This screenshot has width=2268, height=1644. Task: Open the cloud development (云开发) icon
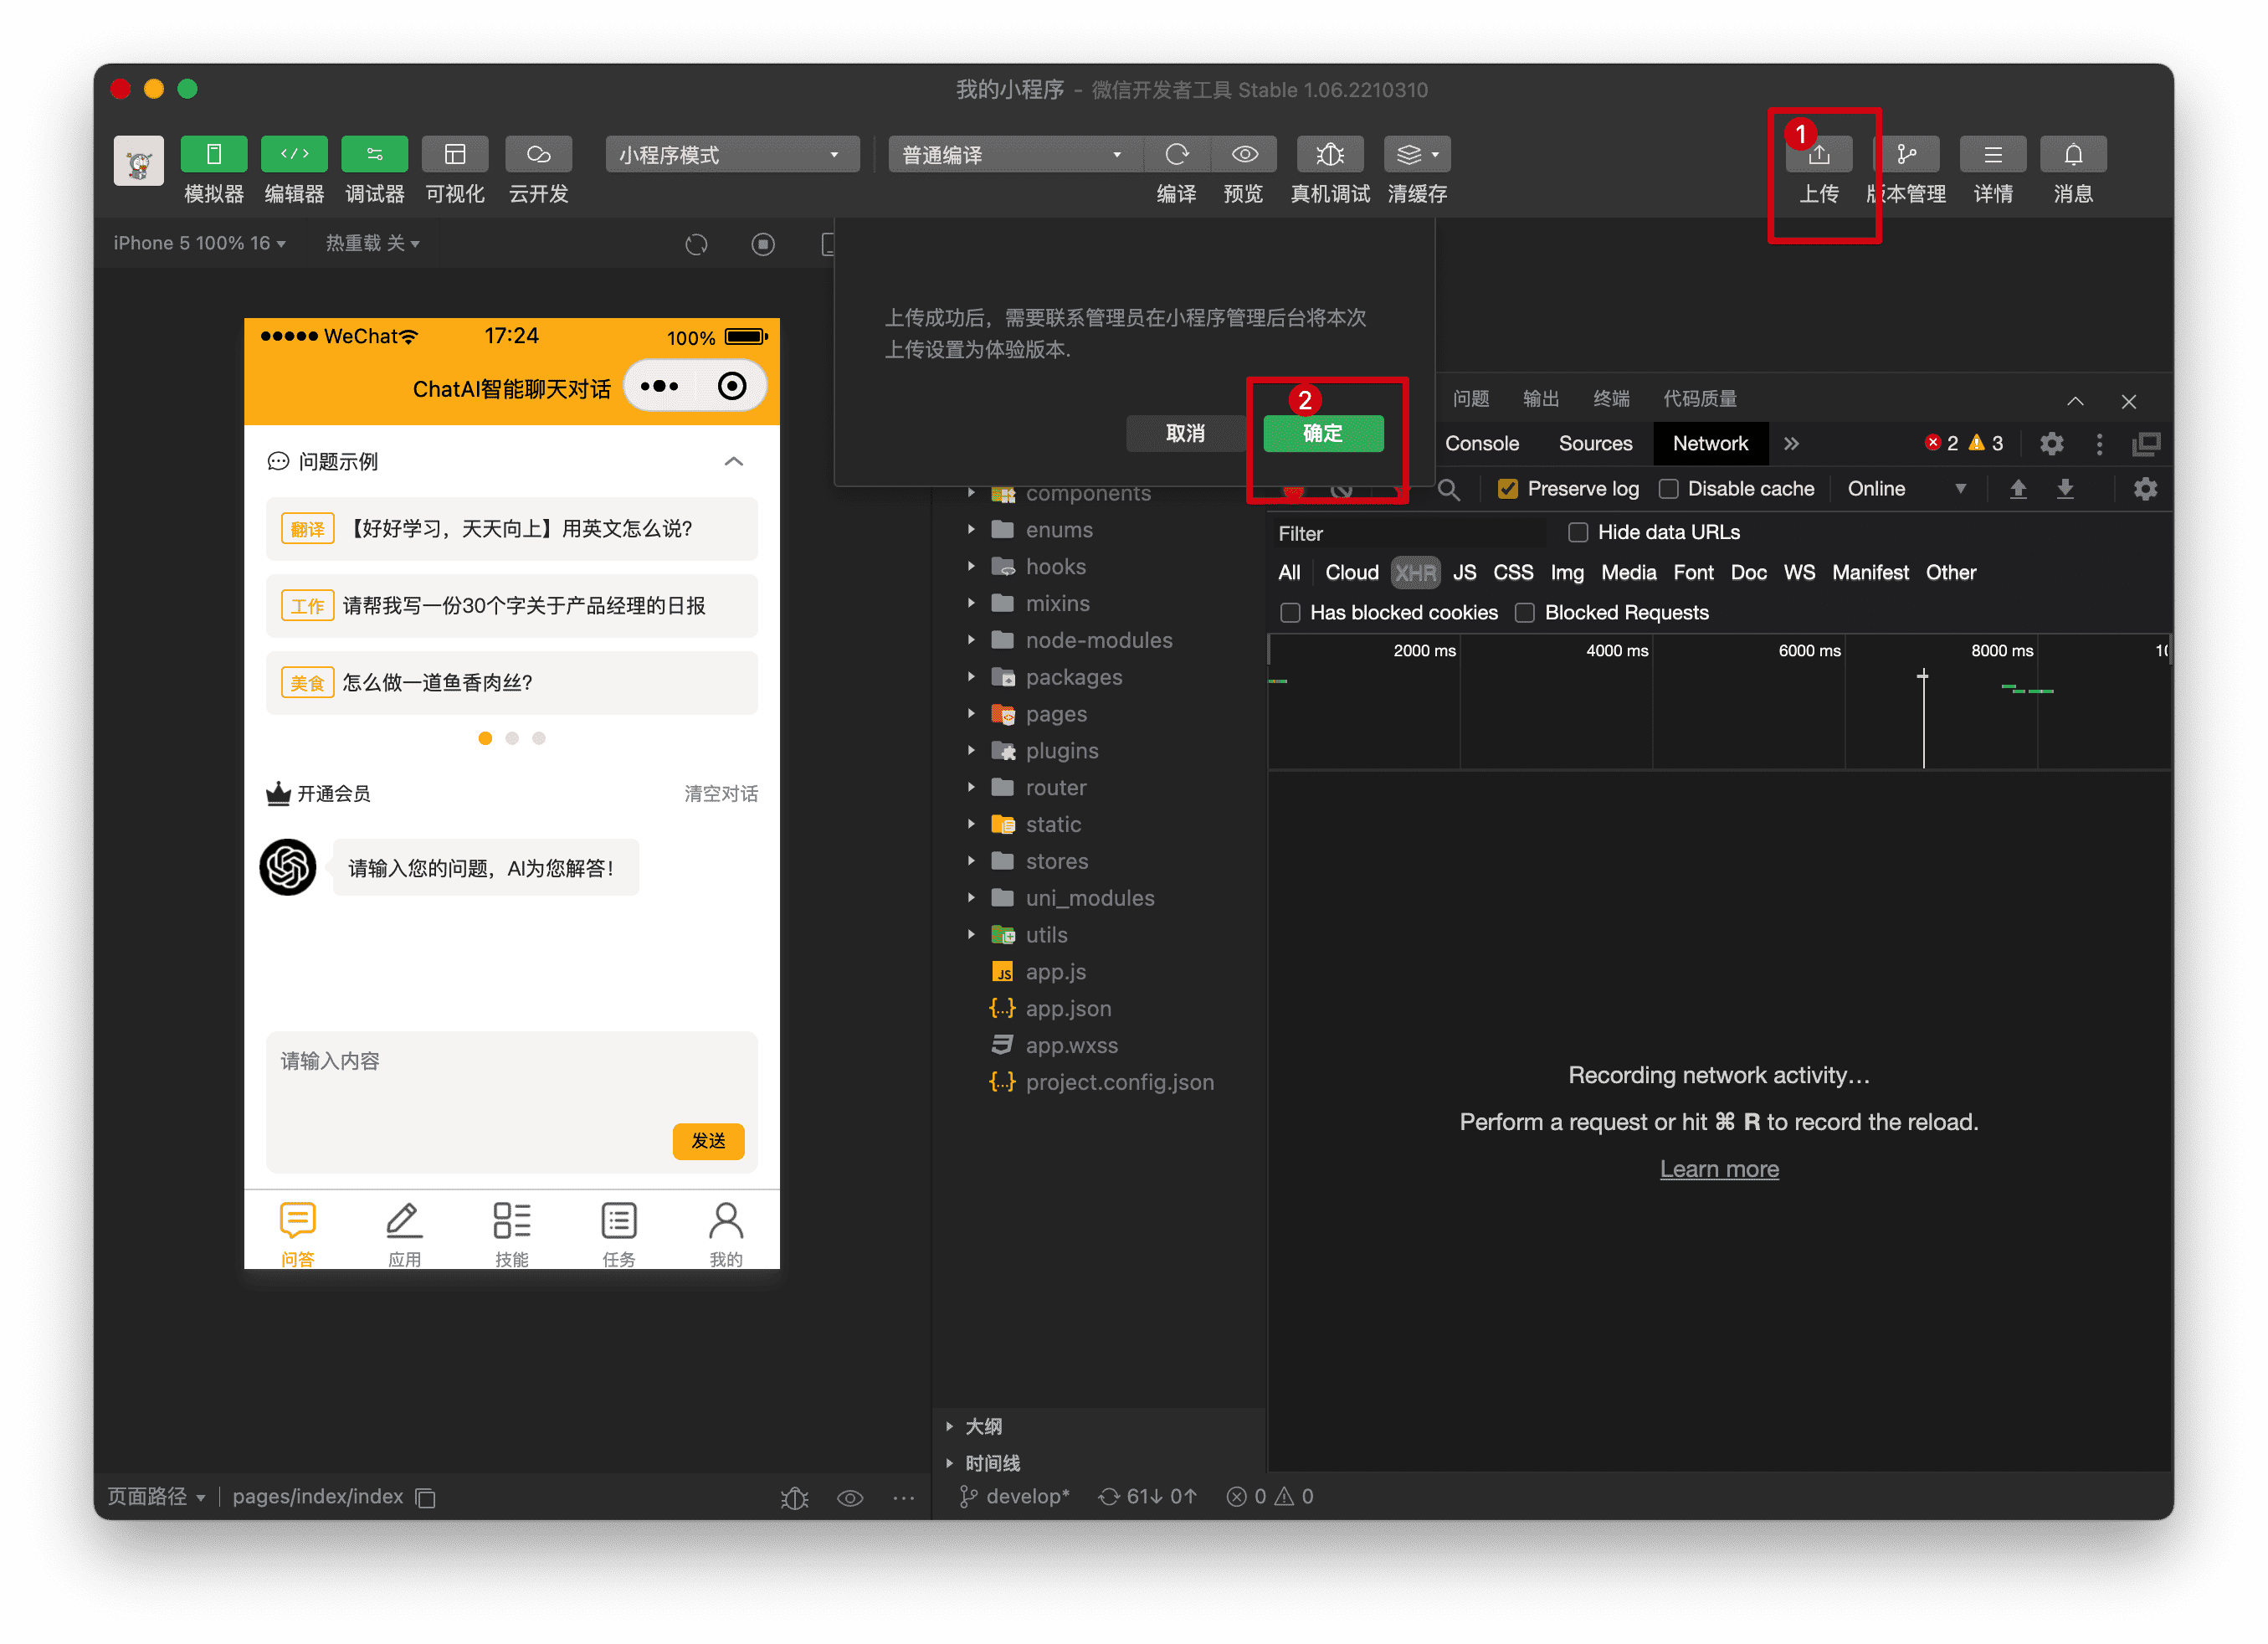[538, 155]
